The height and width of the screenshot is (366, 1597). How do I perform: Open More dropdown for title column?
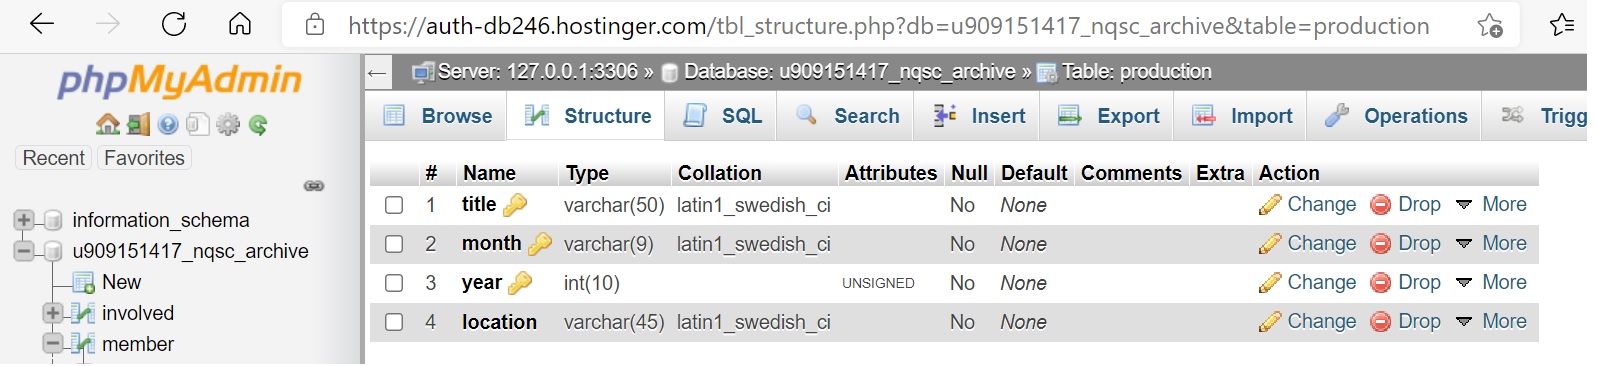pyautogui.click(x=1491, y=204)
